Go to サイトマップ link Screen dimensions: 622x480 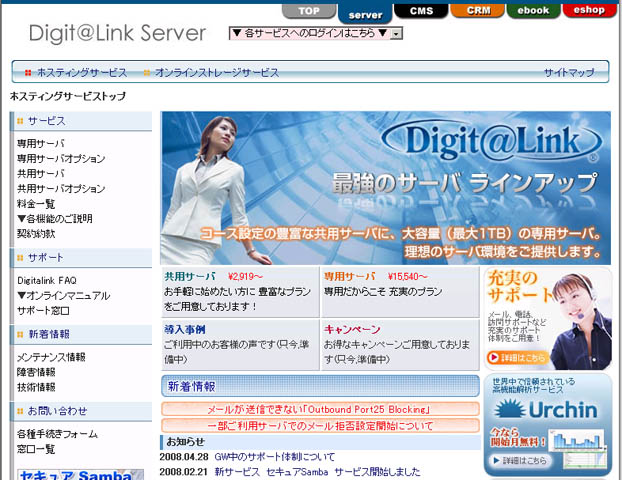pyautogui.click(x=569, y=73)
